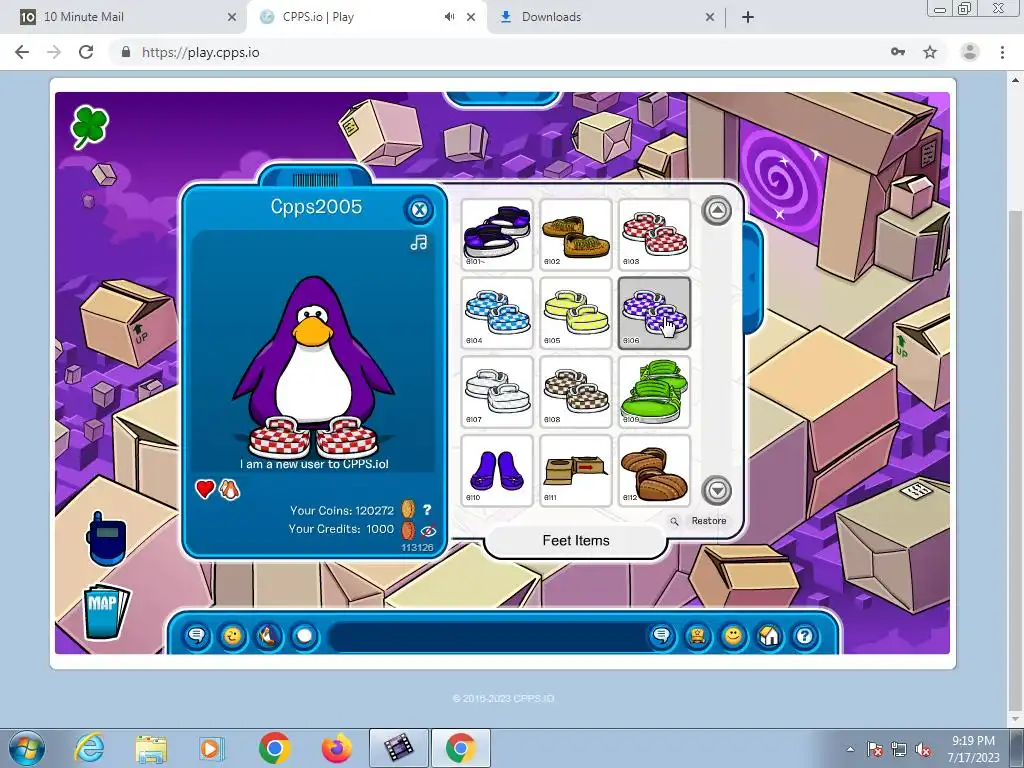Click the address bar showing play.cpps.io
The image size is (1024, 768).
tap(496, 52)
